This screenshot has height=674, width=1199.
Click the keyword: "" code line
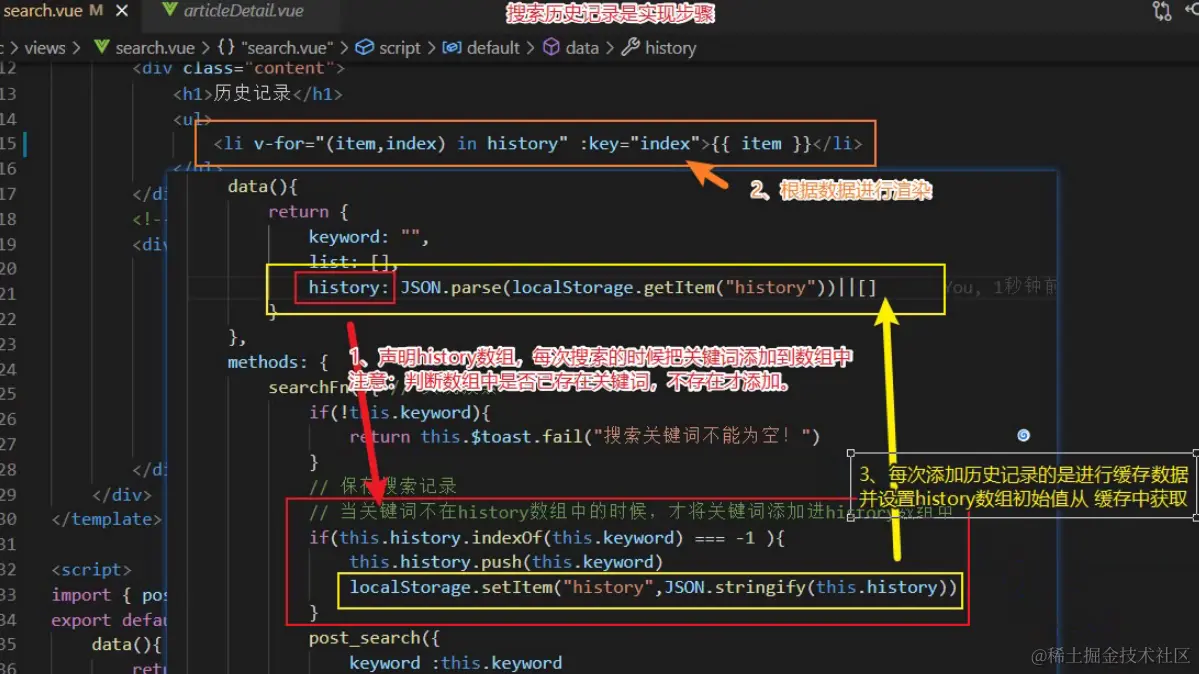(x=369, y=237)
